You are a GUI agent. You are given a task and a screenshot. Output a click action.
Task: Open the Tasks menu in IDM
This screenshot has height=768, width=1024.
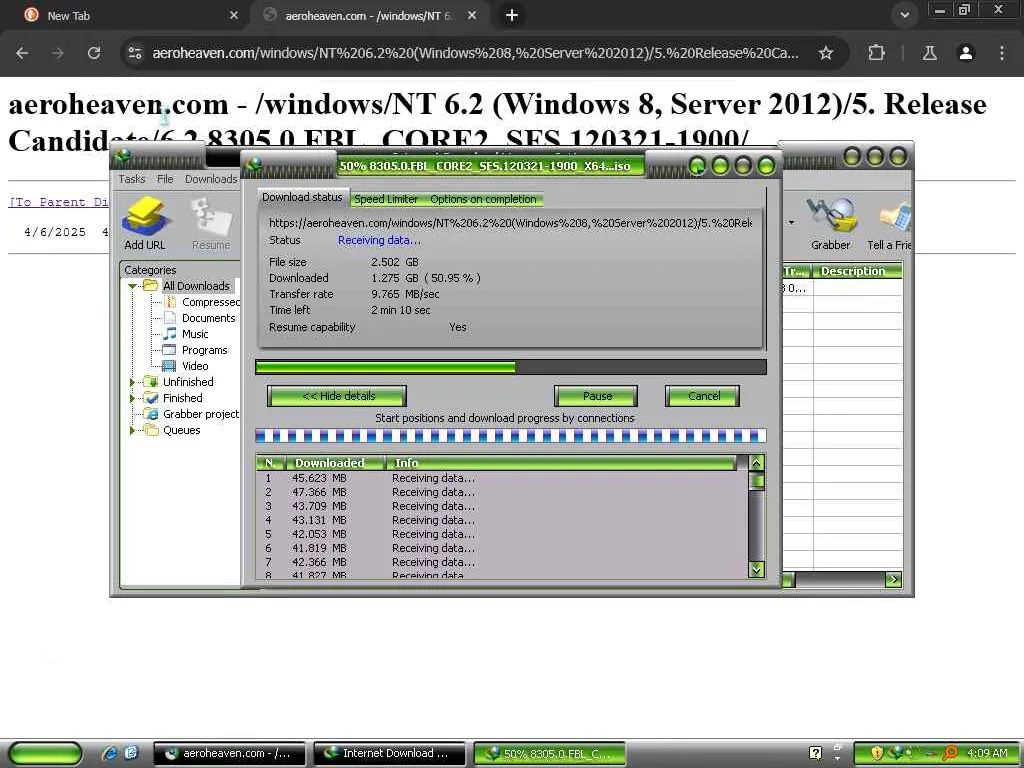131,179
